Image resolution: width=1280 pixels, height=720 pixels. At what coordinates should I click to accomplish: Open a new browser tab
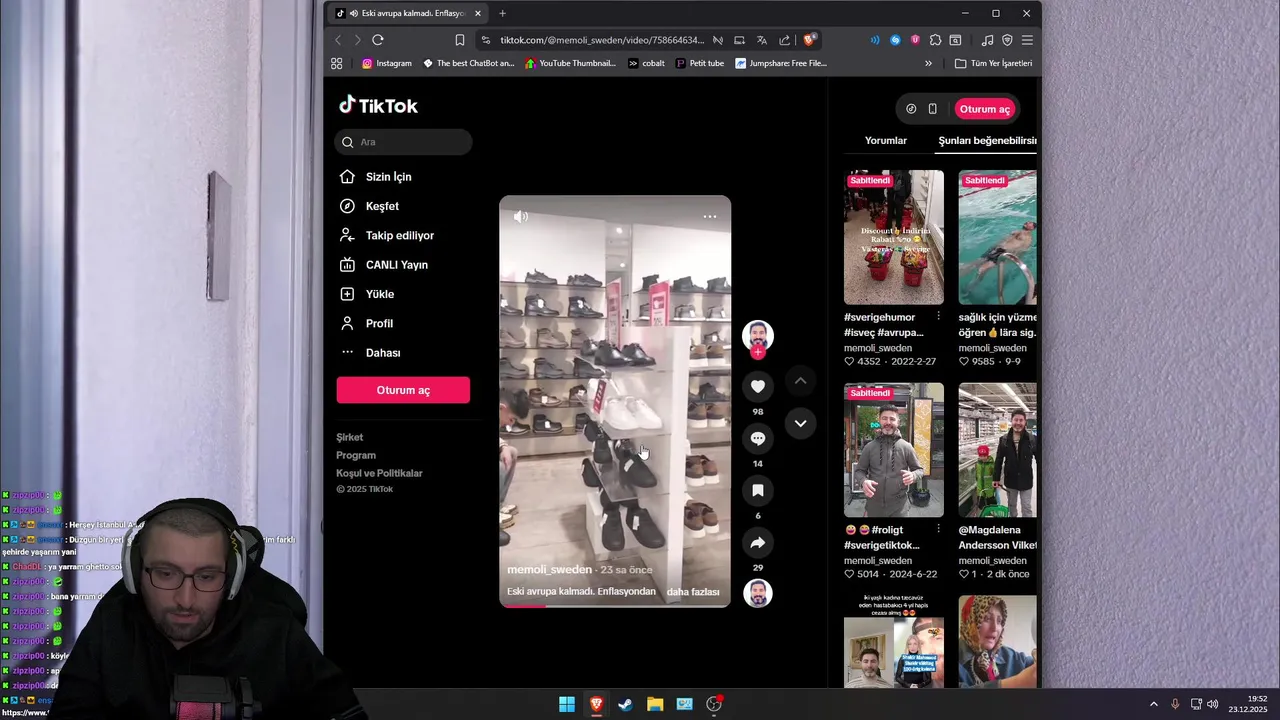[x=502, y=13]
